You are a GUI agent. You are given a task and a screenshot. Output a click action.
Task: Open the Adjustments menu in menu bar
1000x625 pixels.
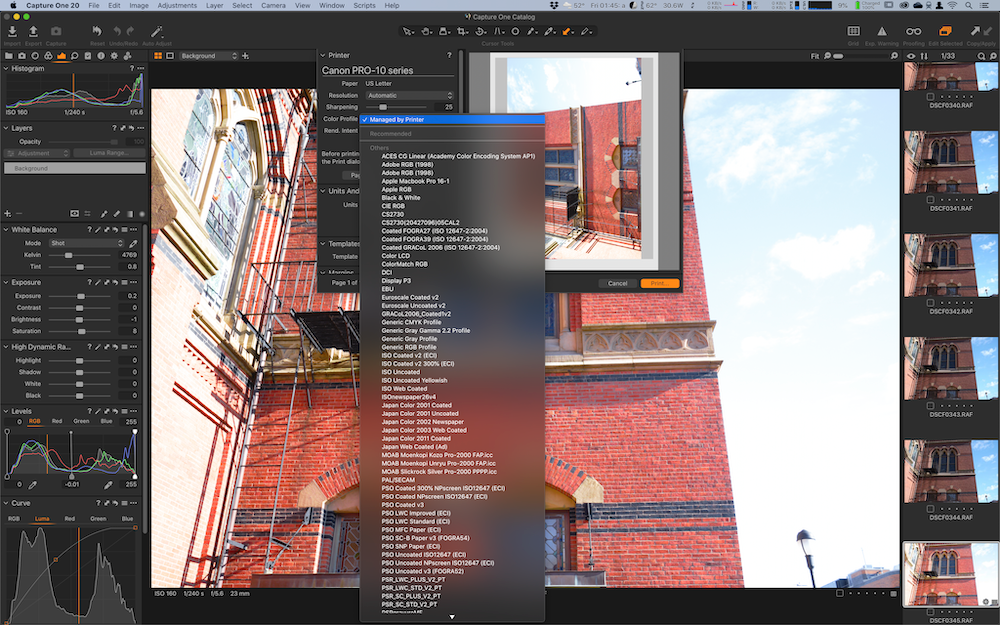[177, 5]
